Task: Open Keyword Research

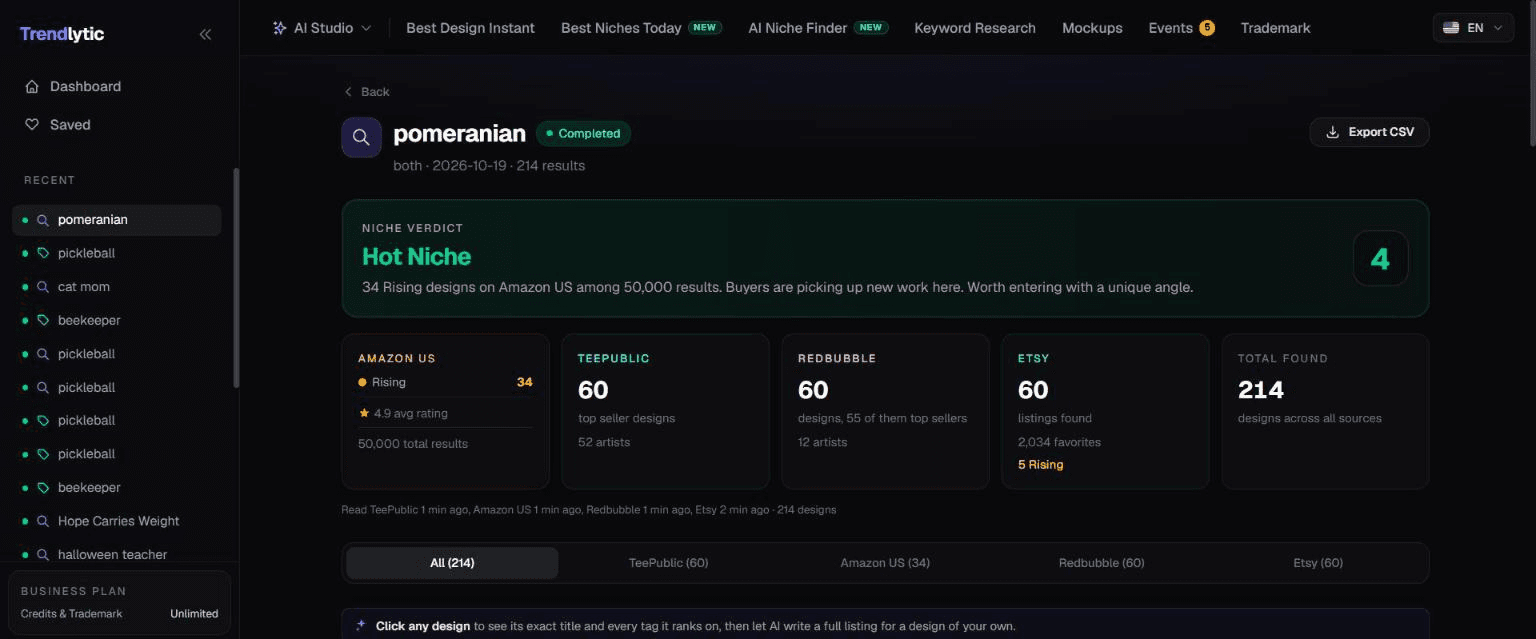Action: [x=975, y=28]
